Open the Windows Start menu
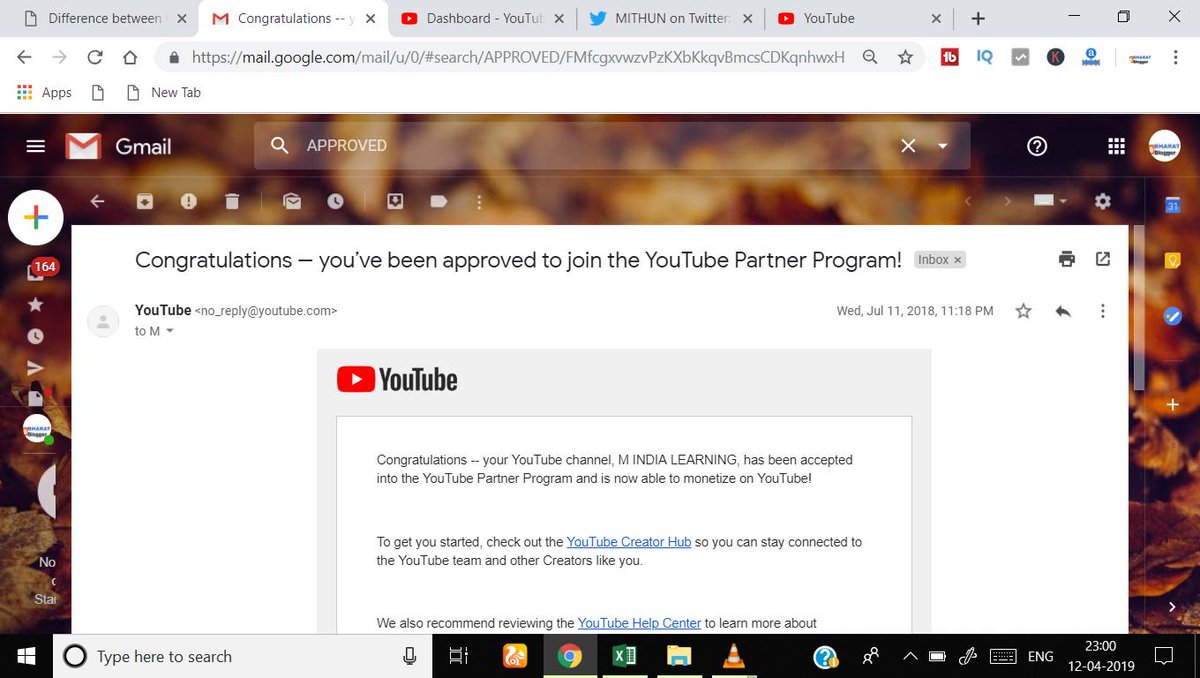Viewport: 1200px width, 678px height. (26, 656)
